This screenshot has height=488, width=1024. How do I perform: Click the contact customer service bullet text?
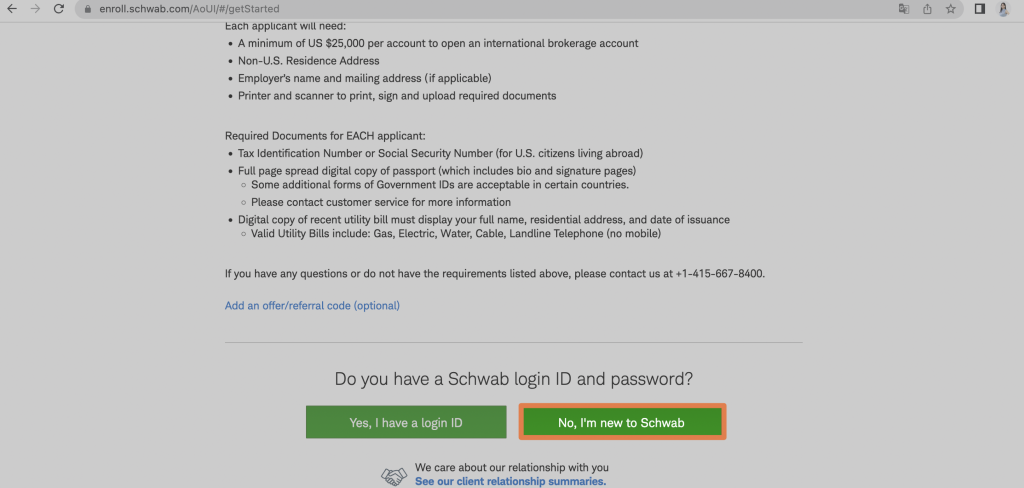[381, 203]
